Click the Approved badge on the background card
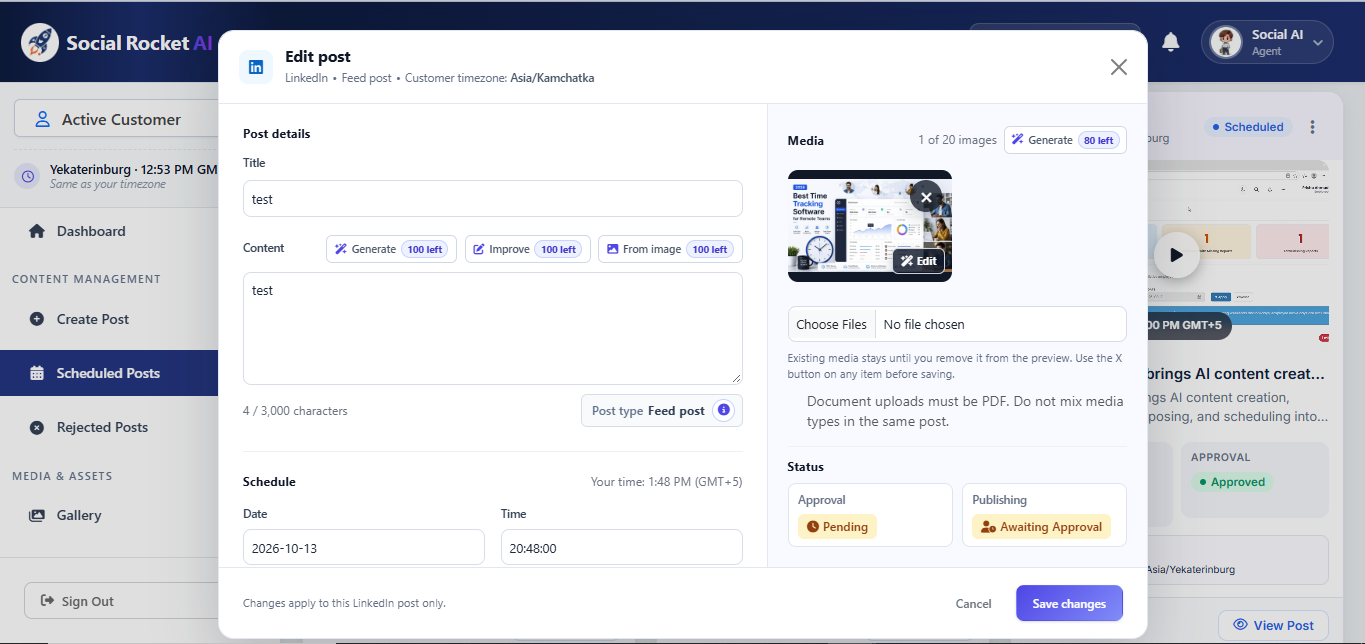 (x=1231, y=482)
